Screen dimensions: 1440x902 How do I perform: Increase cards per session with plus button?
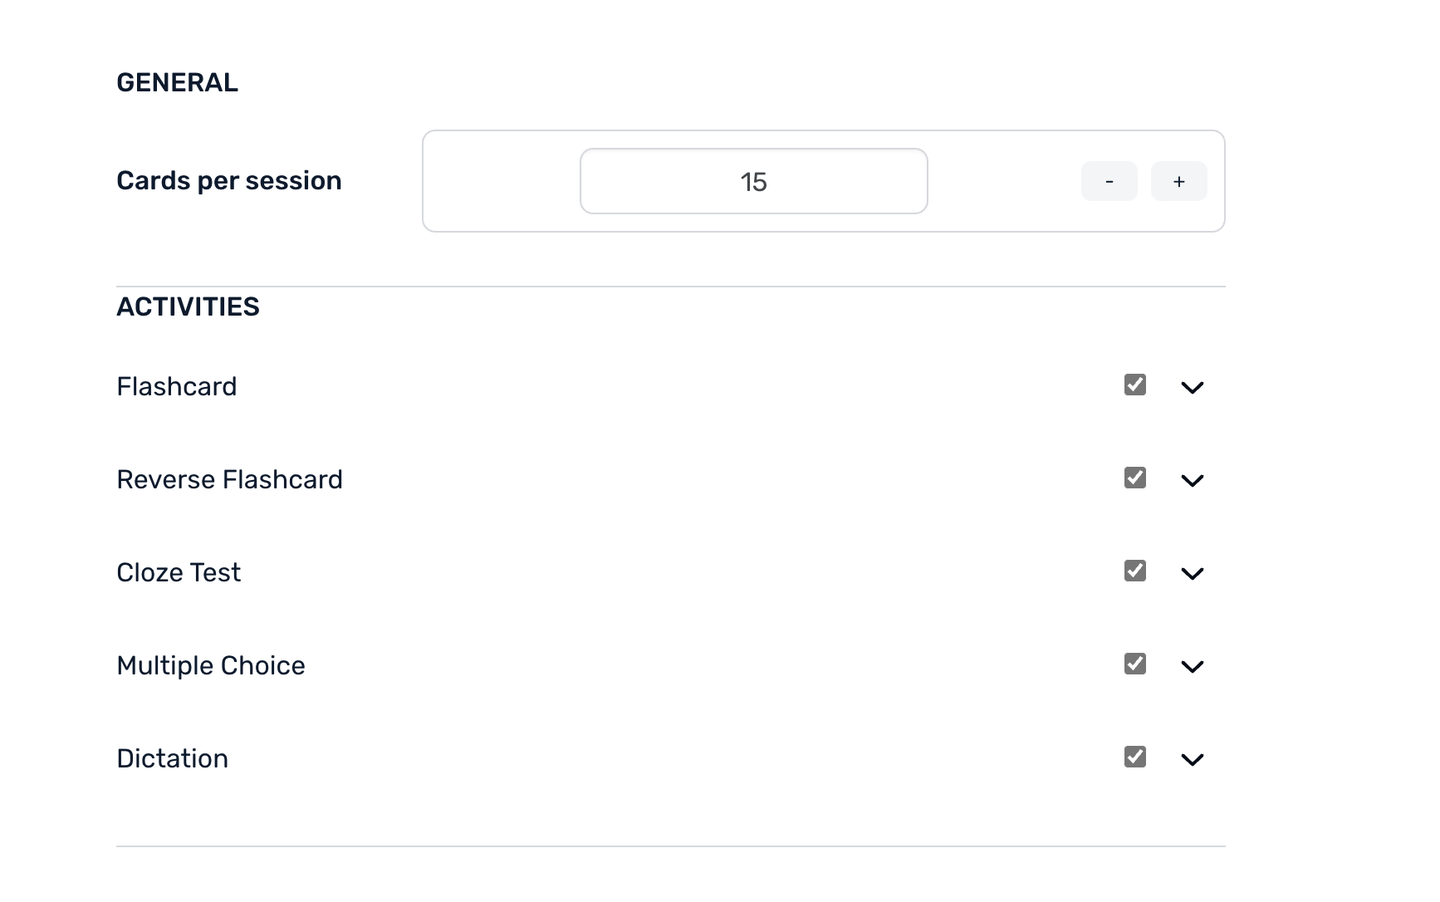pos(1178,181)
